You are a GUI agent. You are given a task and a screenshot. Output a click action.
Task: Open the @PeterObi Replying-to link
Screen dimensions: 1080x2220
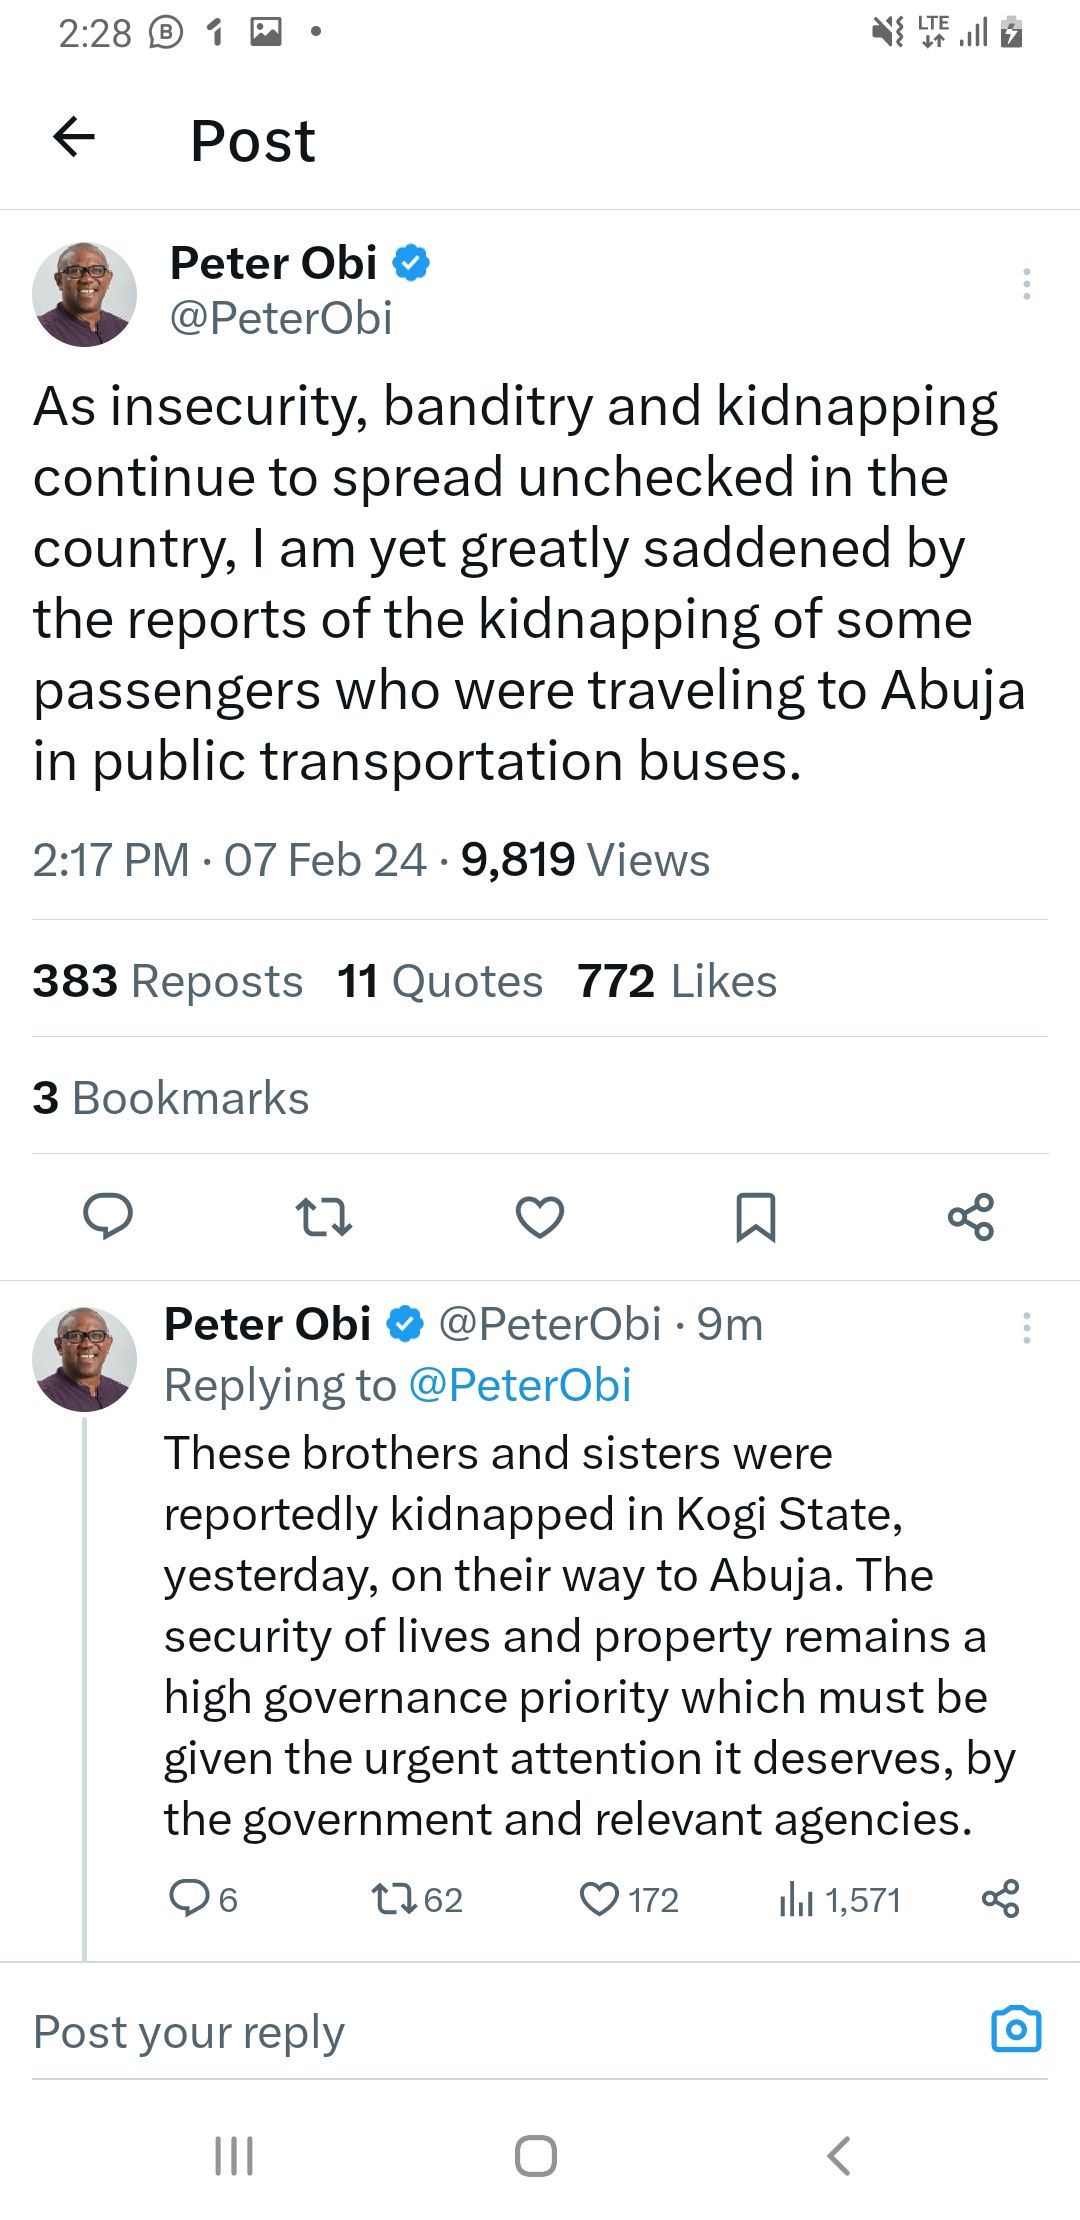520,1386
